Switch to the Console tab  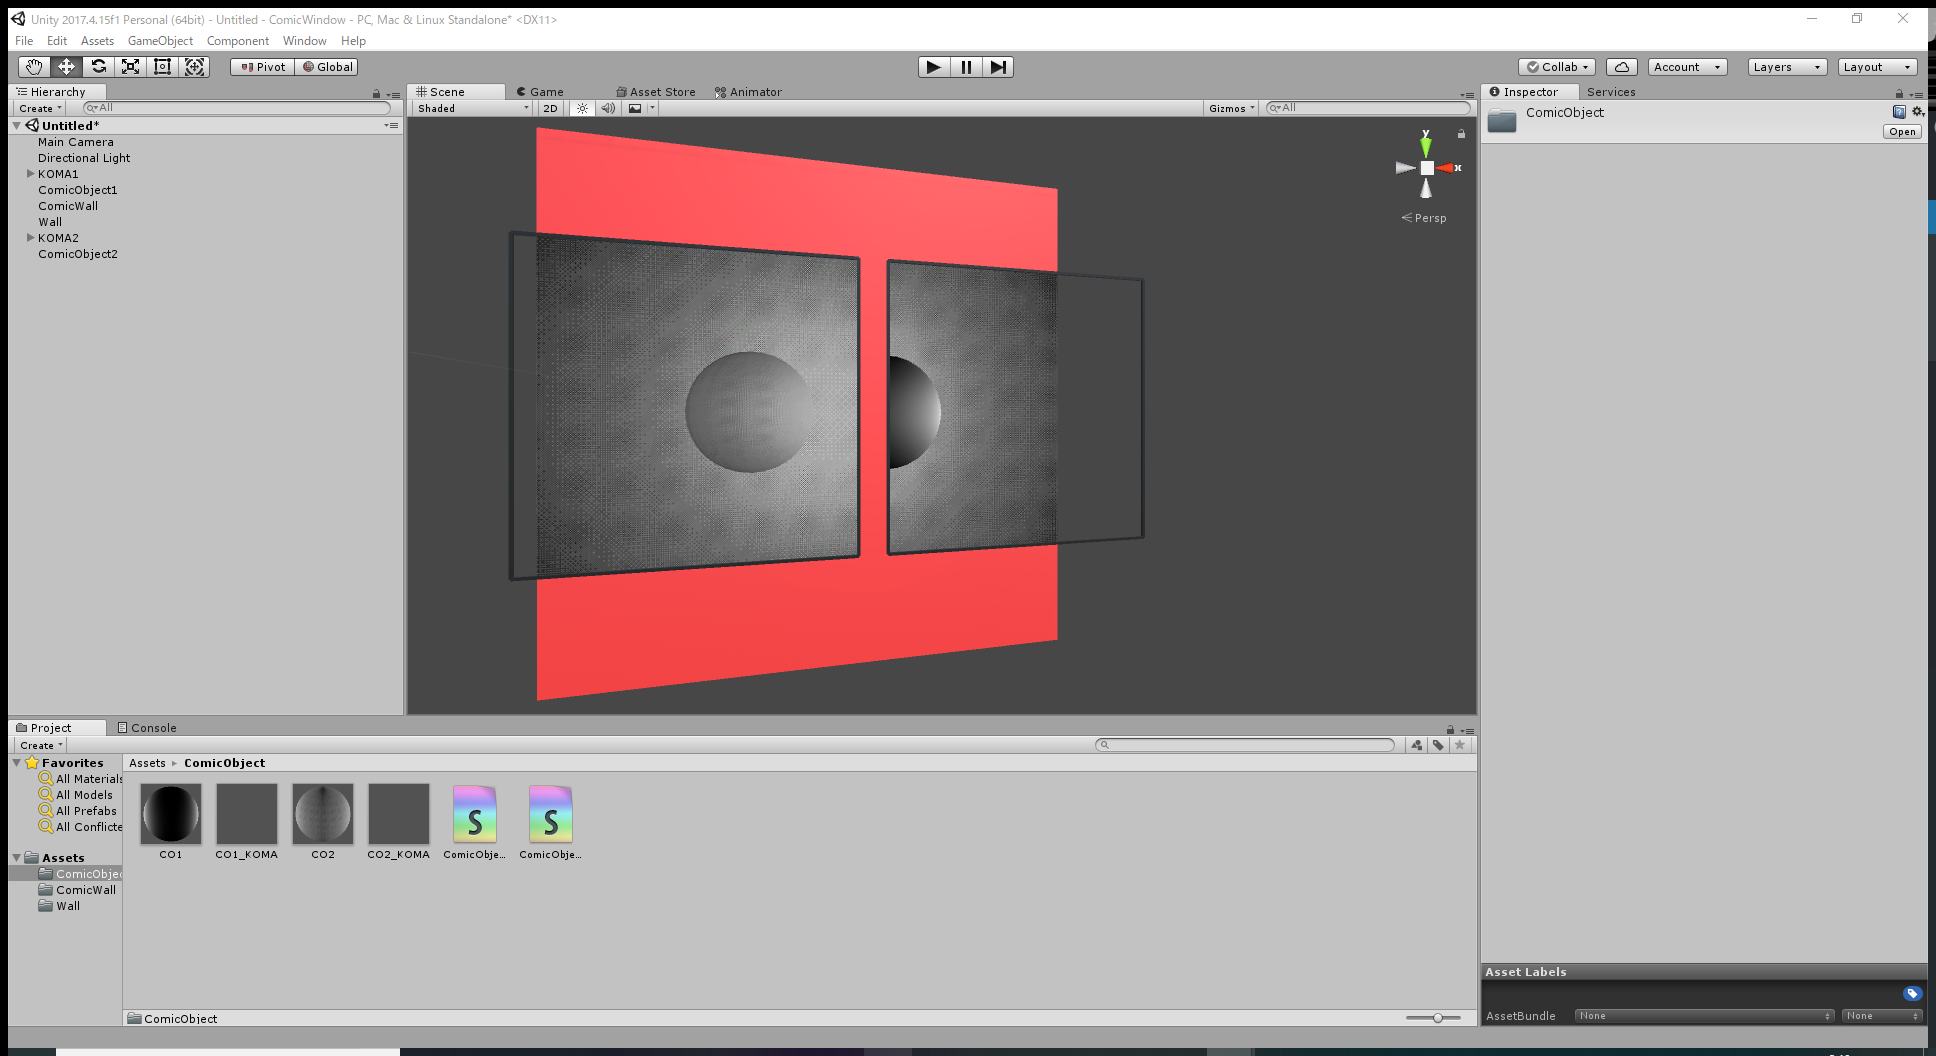(x=147, y=728)
